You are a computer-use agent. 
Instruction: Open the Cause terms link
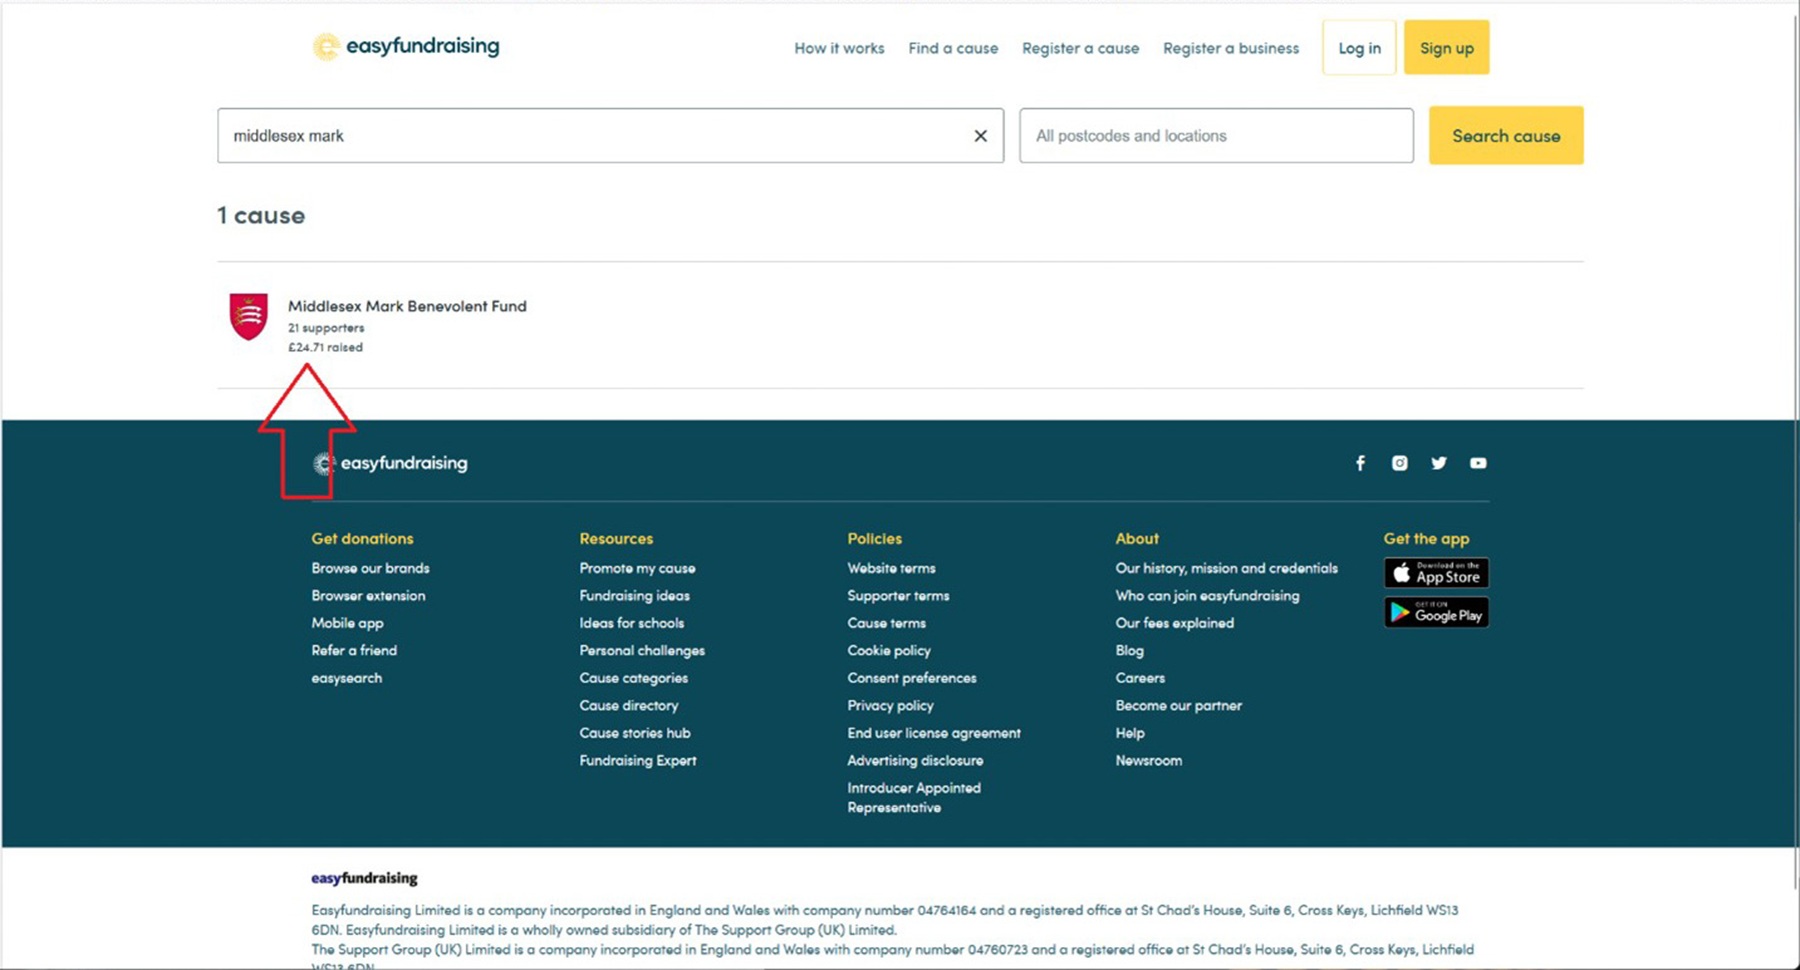click(x=886, y=623)
